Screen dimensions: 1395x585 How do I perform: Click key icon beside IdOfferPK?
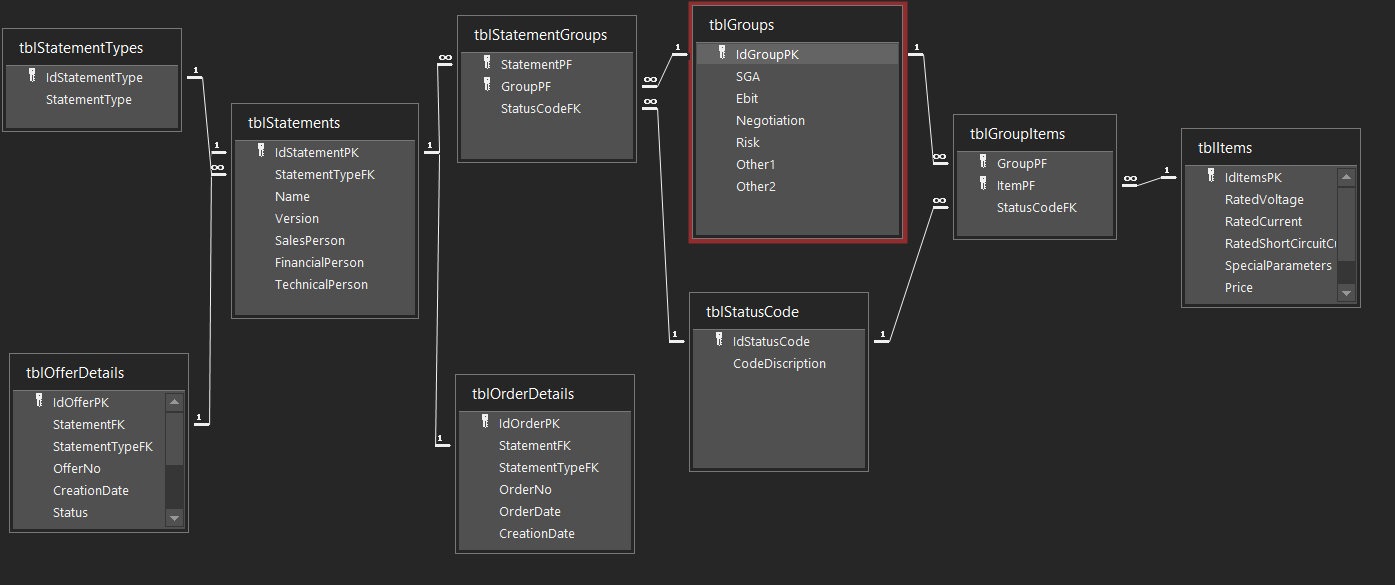[39, 401]
